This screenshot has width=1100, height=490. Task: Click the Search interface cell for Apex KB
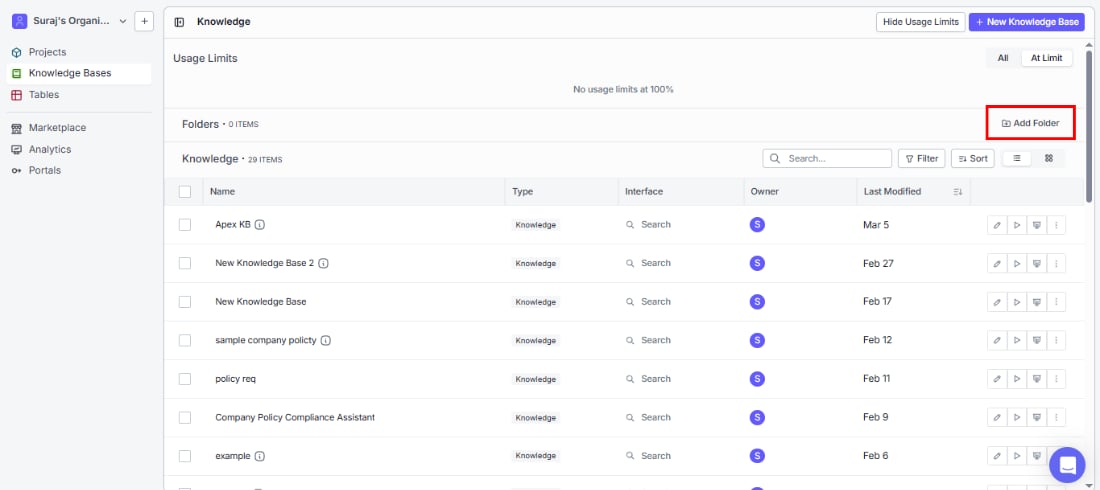click(648, 225)
